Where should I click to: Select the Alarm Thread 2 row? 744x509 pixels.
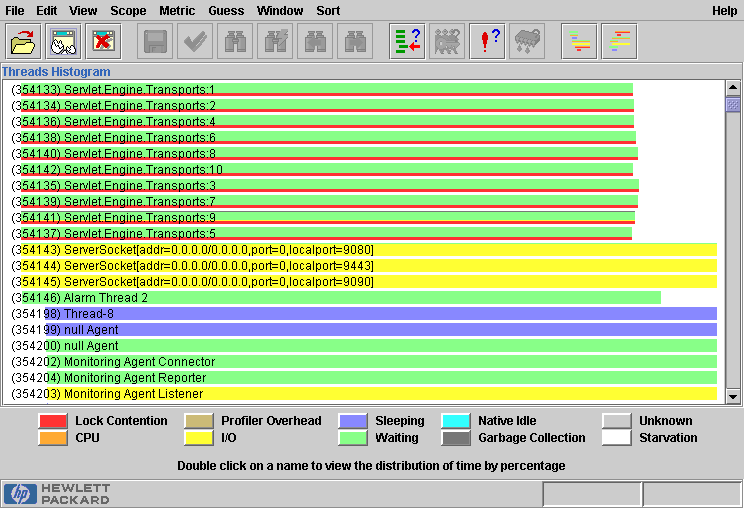coord(105,298)
